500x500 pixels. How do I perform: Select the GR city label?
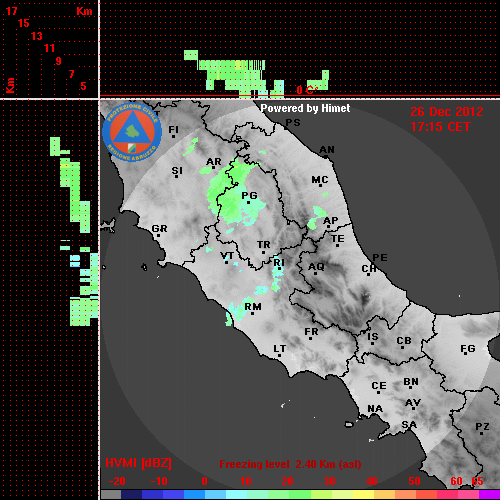[159, 229]
